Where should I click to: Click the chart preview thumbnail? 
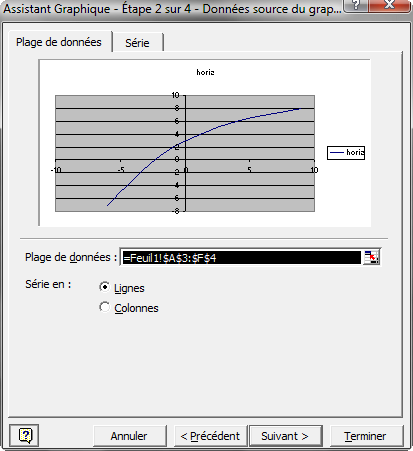[205, 143]
